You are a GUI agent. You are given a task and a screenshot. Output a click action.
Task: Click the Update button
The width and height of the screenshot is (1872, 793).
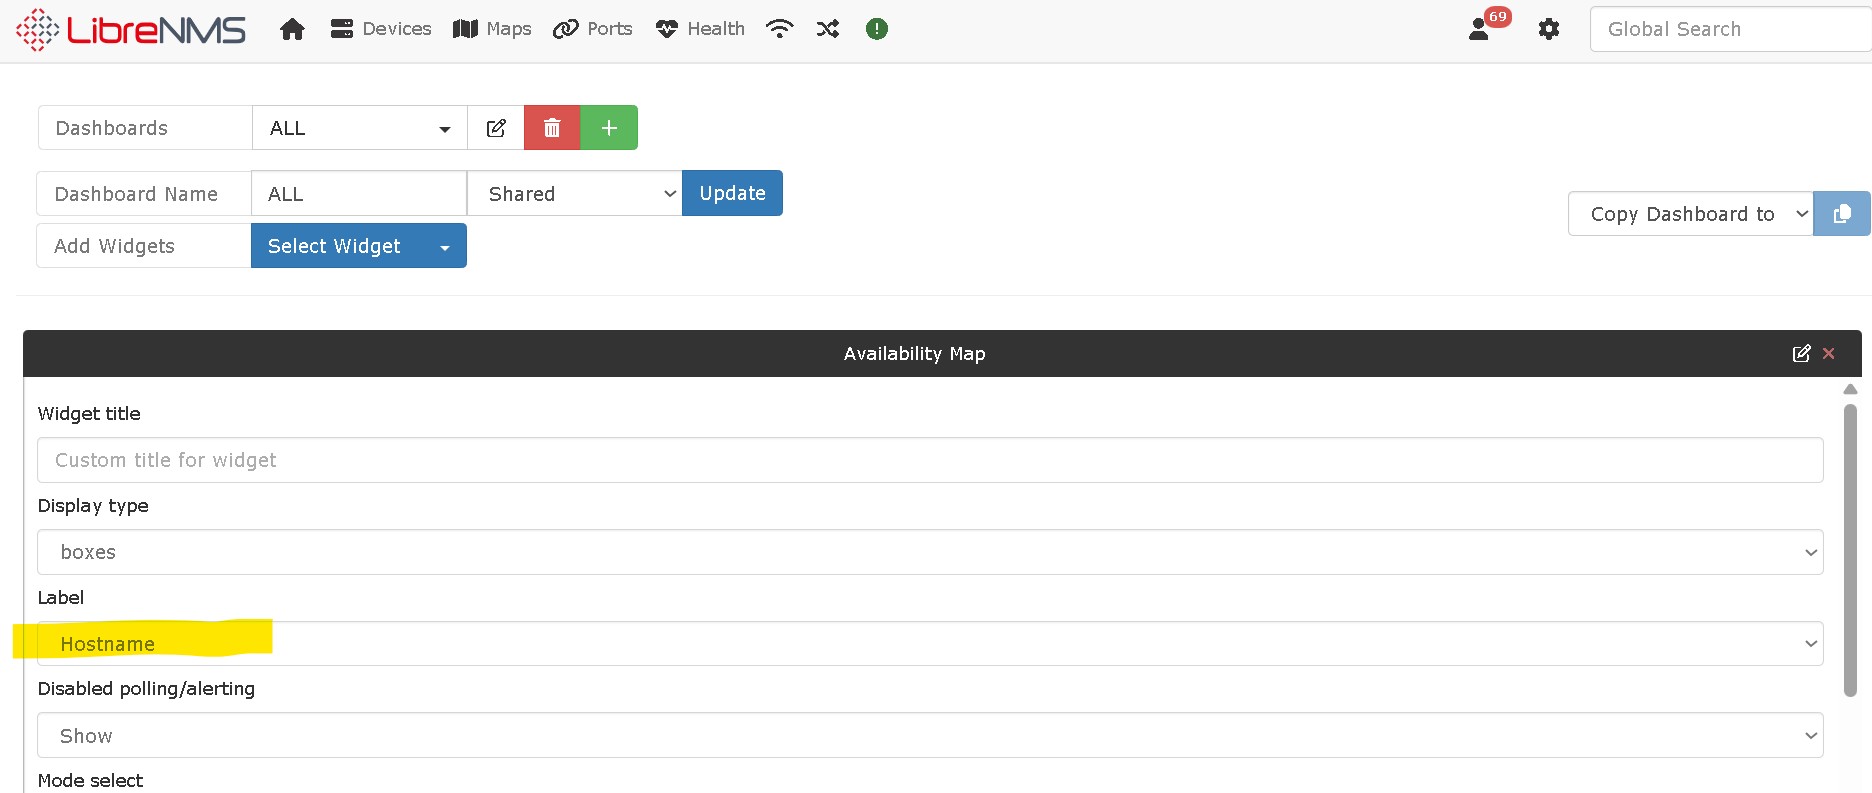click(732, 193)
